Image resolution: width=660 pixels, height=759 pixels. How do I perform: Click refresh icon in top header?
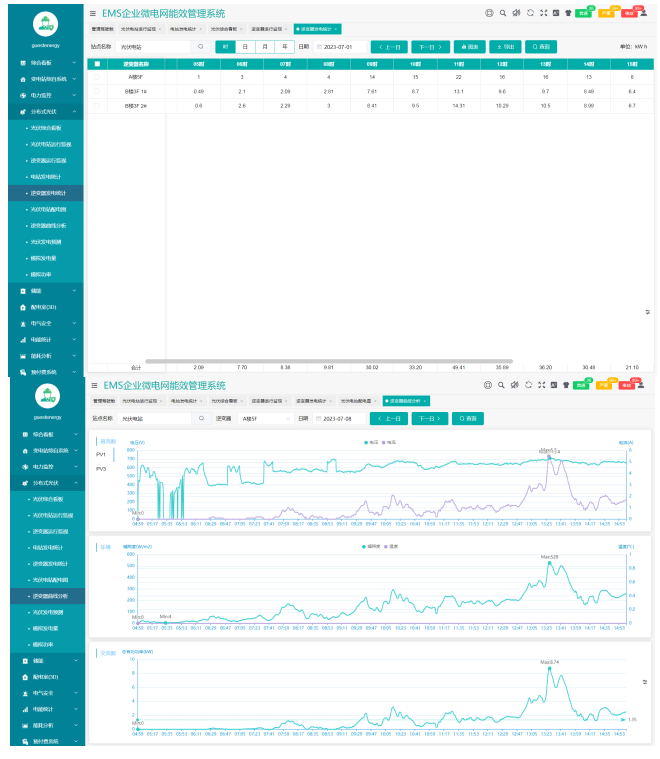coord(529,14)
